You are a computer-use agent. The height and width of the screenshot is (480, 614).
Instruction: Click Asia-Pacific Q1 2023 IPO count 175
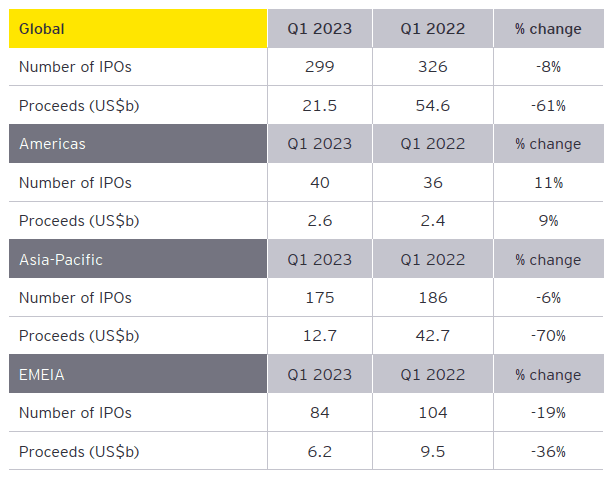click(320, 298)
